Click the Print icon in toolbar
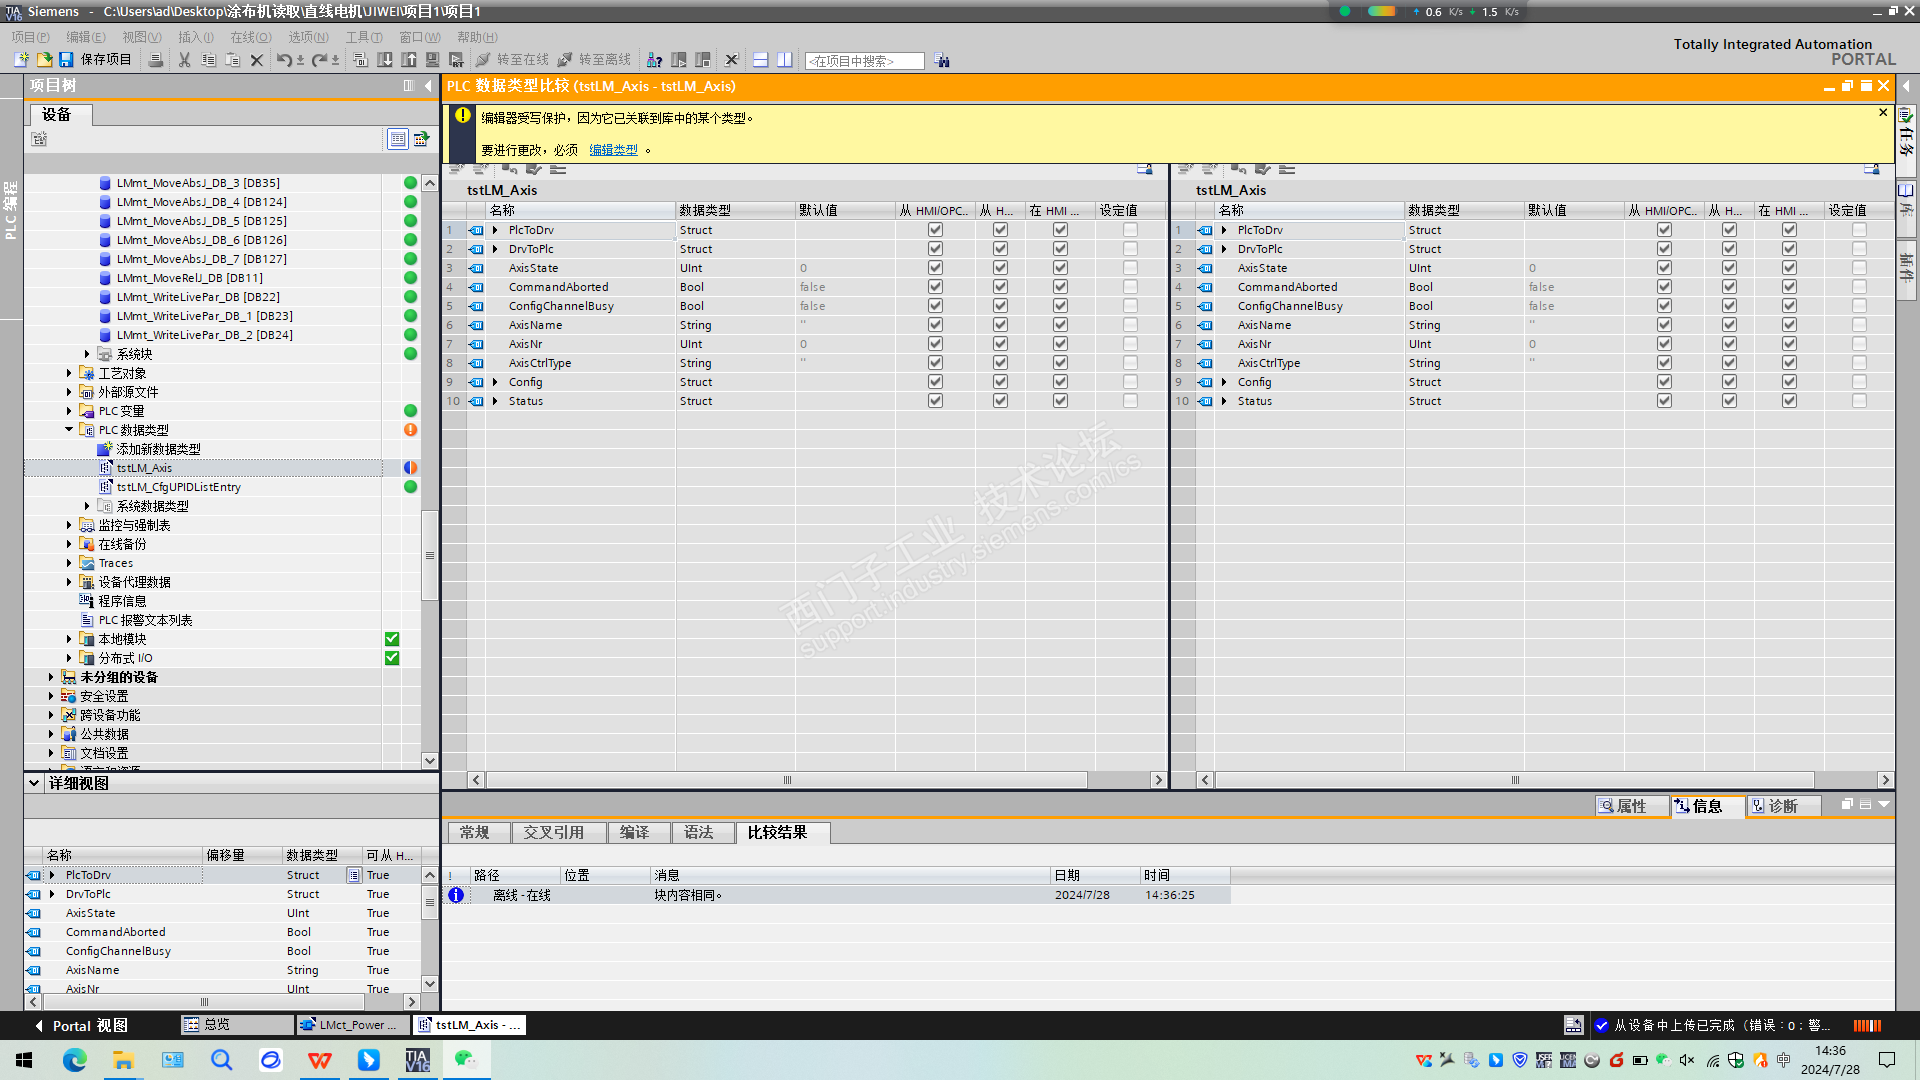The height and width of the screenshot is (1080, 1920). click(x=156, y=60)
